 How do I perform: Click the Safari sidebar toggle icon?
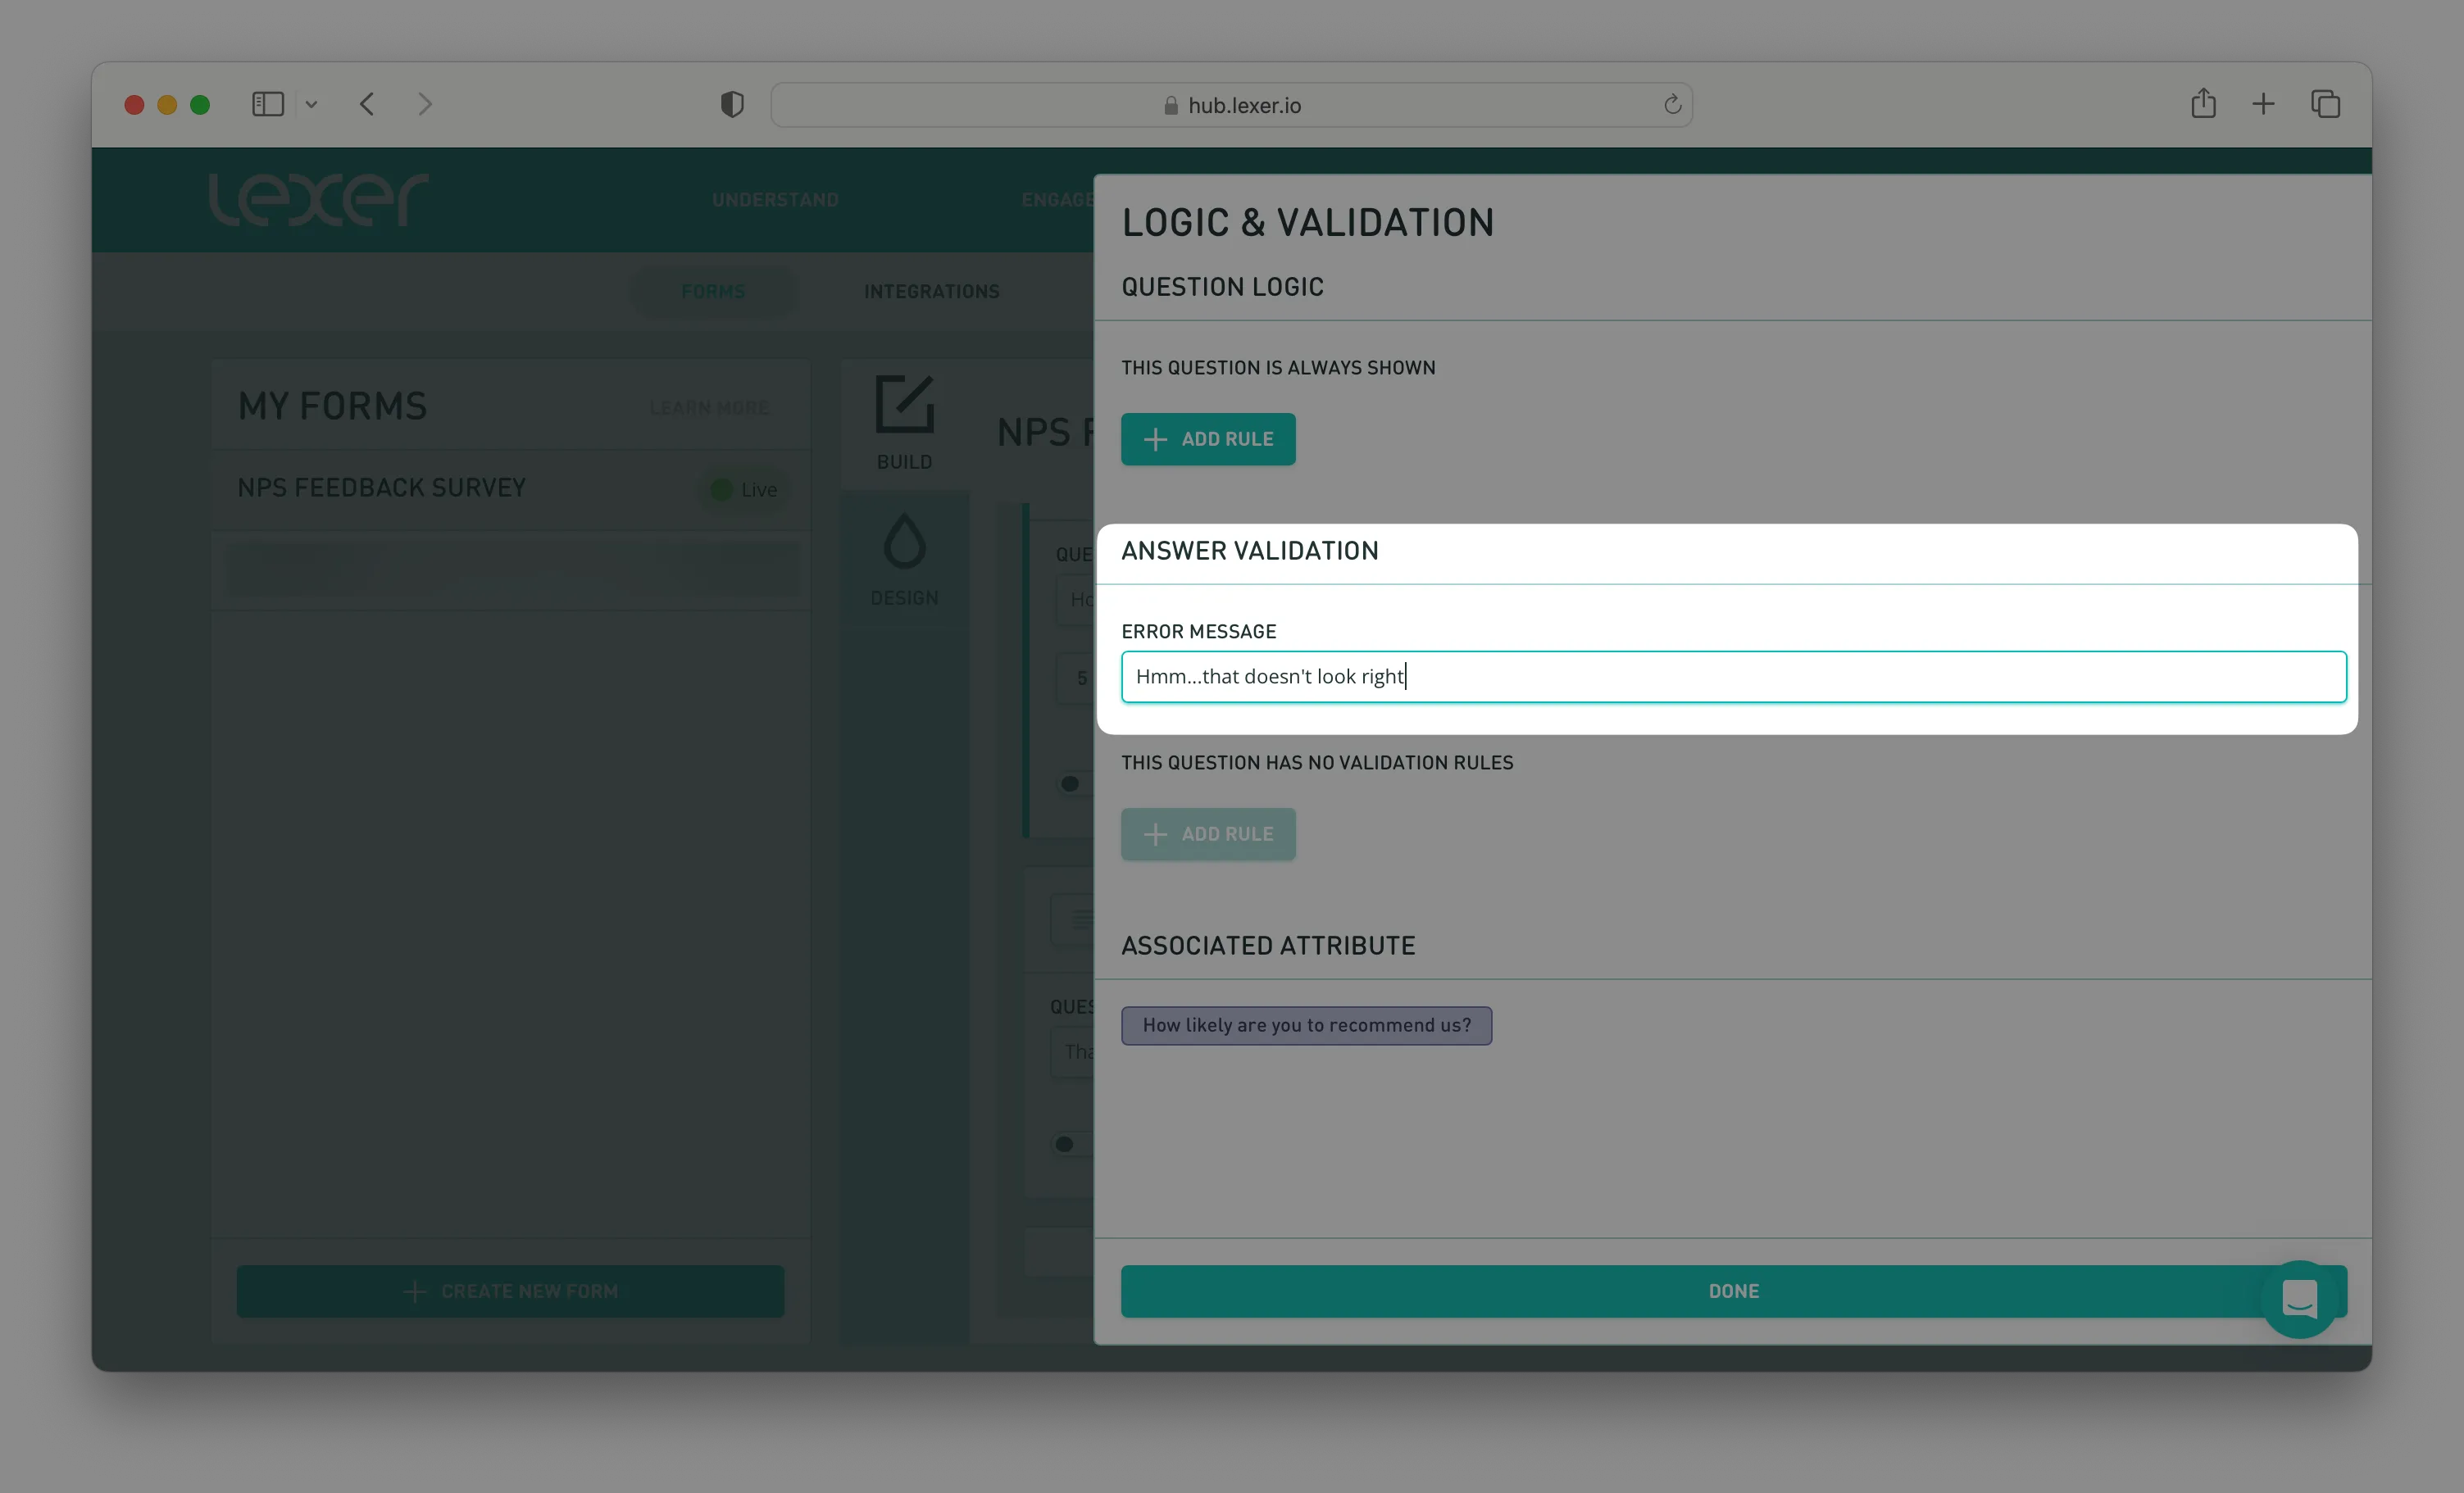[267, 104]
